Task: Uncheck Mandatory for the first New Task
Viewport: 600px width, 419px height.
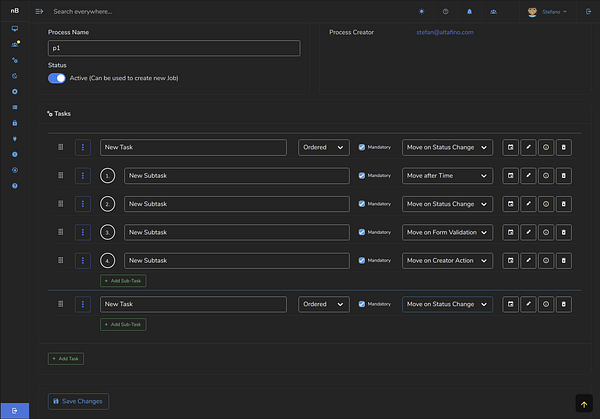Action: (362, 147)
